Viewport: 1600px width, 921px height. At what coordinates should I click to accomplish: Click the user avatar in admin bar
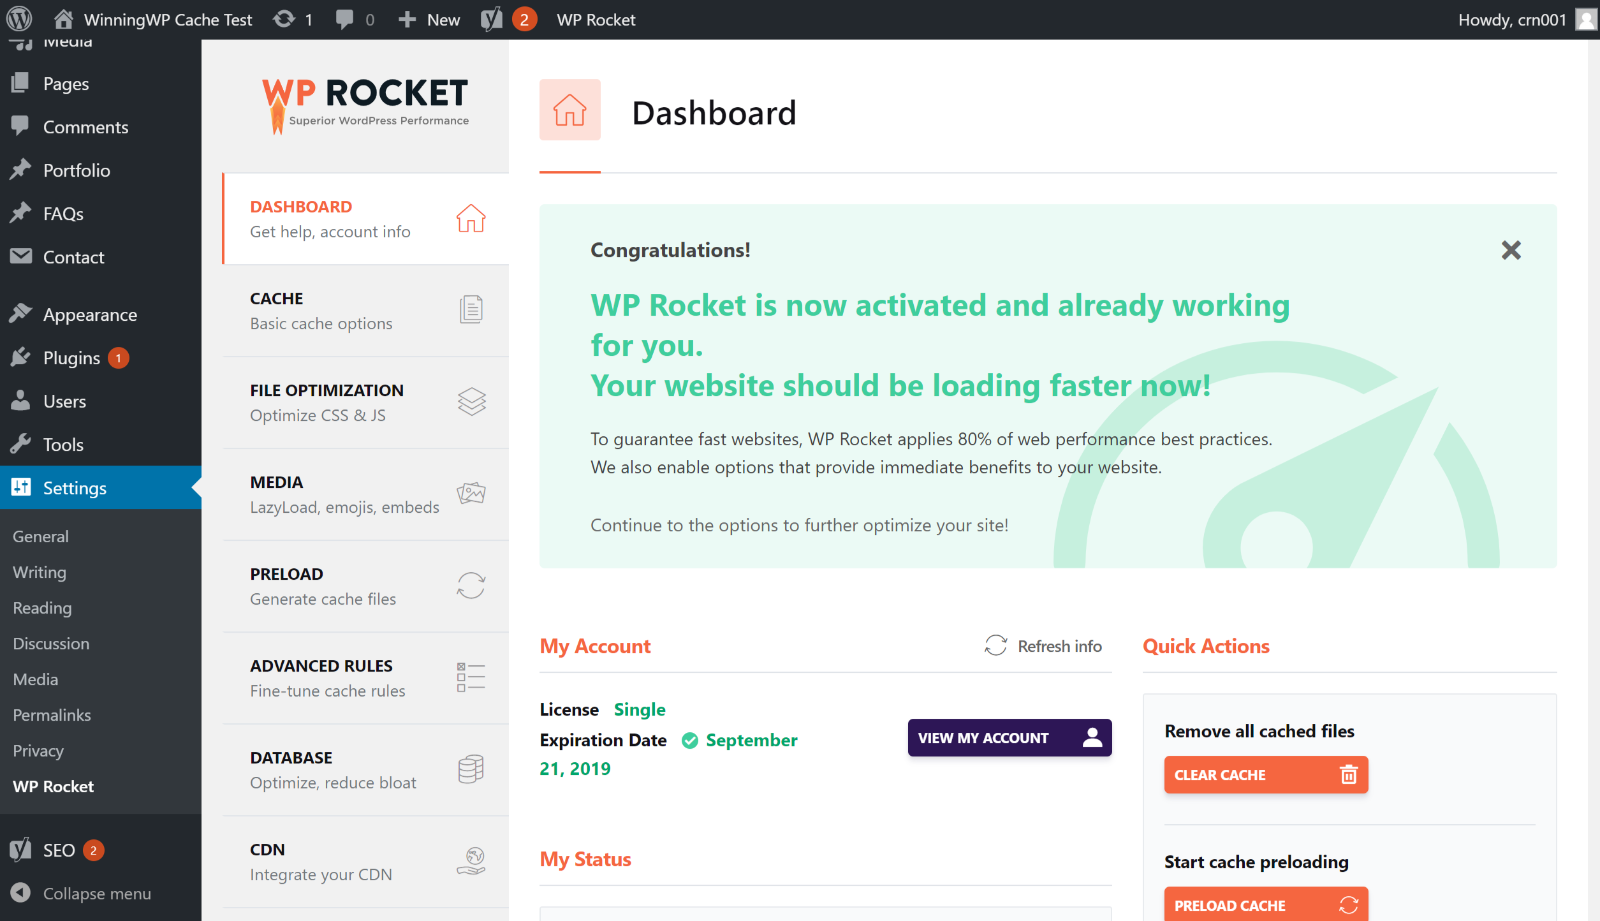(x=1586, y=19)
